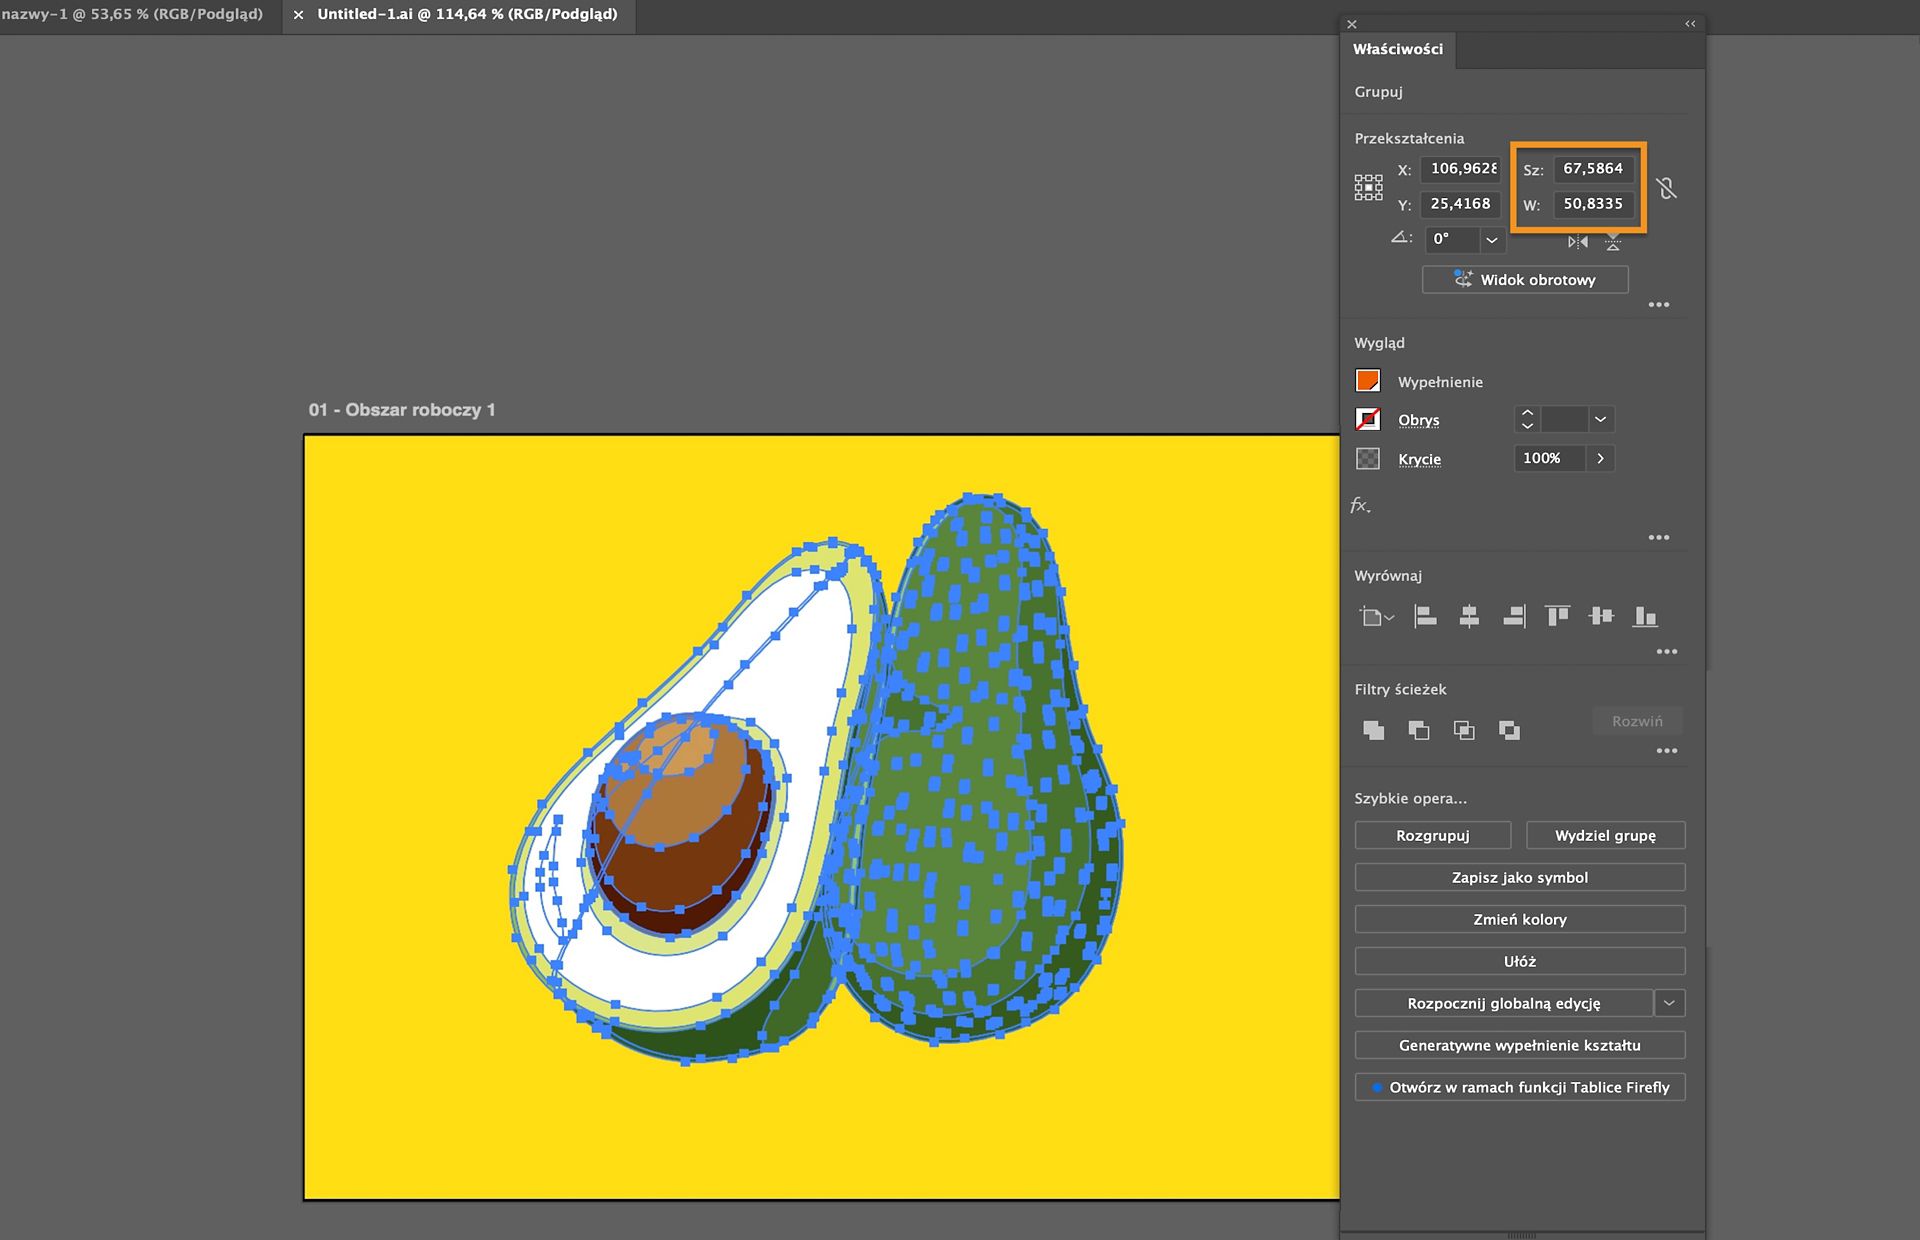Viewport: 1920px width, 1240px height.
Task: Open more options in the Wyrównaj section
Action: (1667, 652)
